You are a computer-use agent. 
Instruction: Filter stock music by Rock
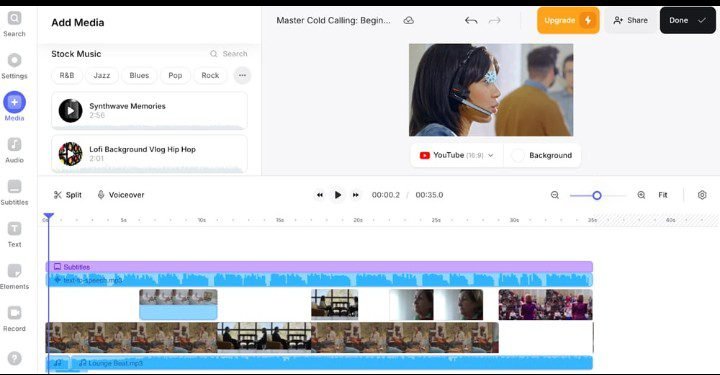(x=210, y=75)
